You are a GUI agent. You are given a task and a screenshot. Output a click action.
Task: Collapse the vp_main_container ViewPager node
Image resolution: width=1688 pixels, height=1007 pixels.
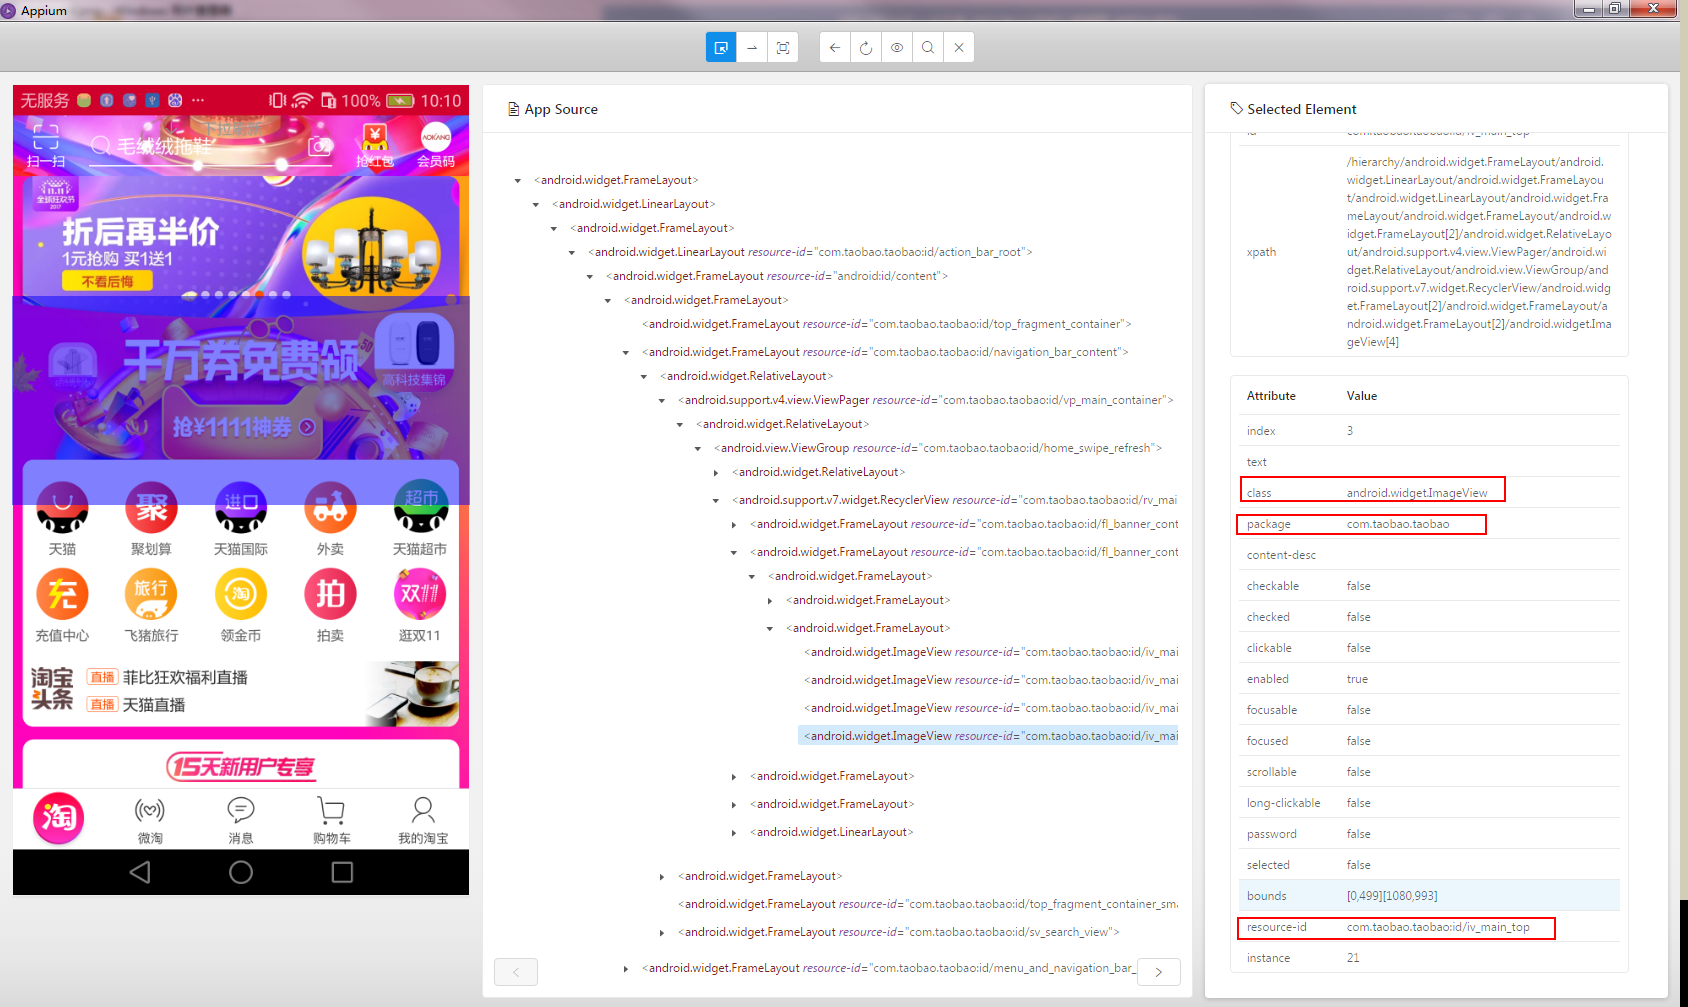pyautogui.click(x=661, y=401)
